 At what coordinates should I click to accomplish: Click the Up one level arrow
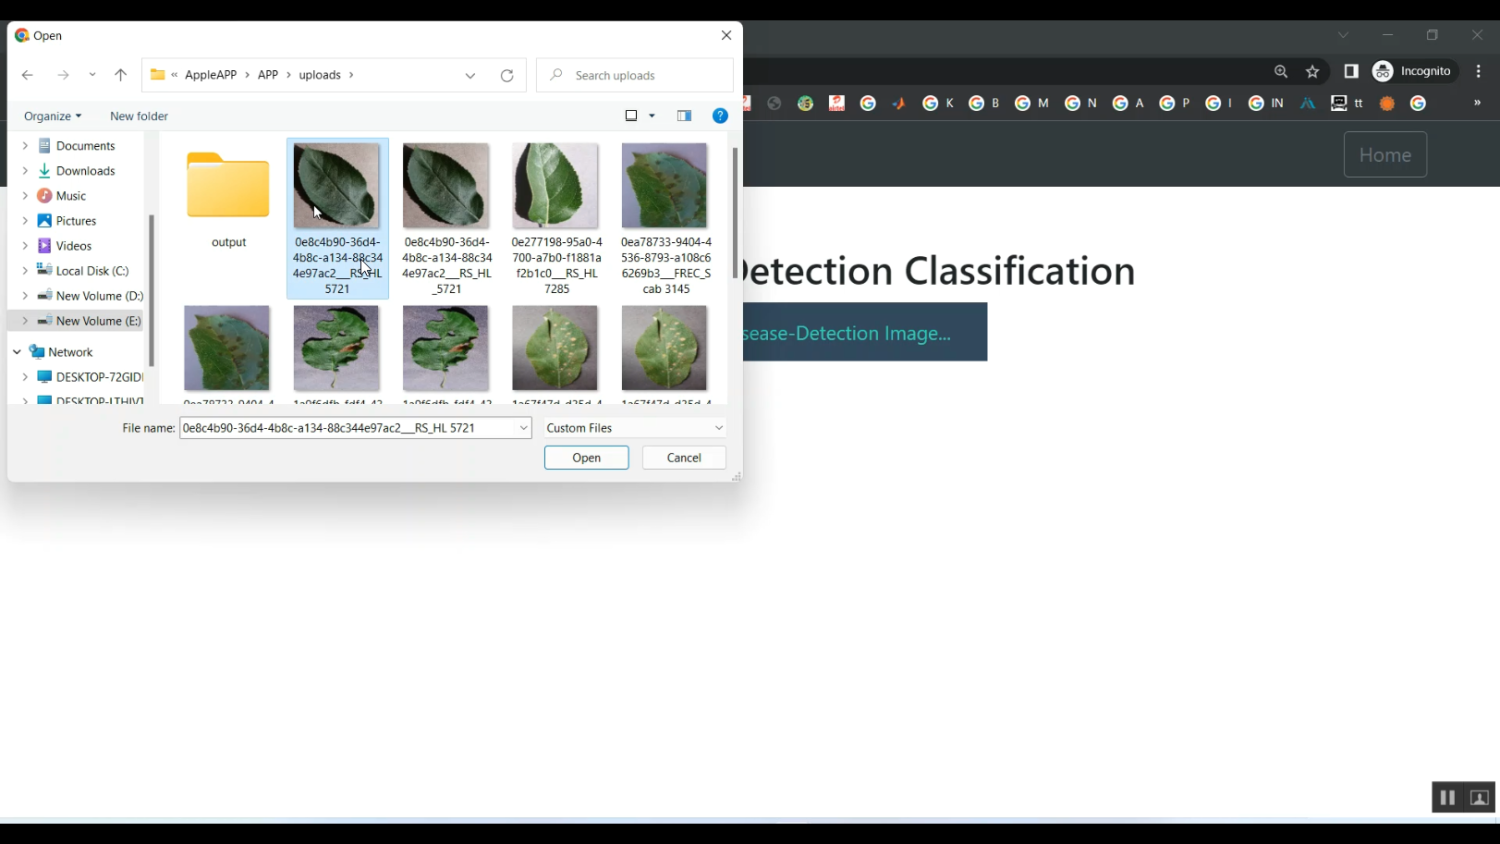point(121,75)
